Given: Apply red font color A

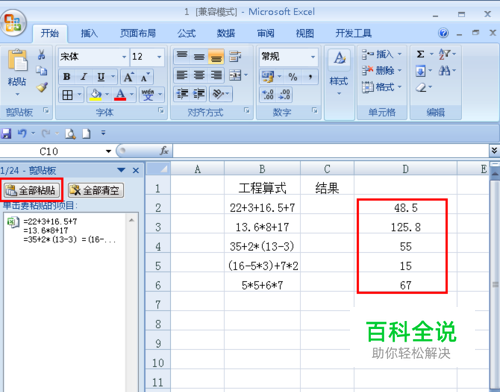Looking at the screenshot, I should click(120, 95).
